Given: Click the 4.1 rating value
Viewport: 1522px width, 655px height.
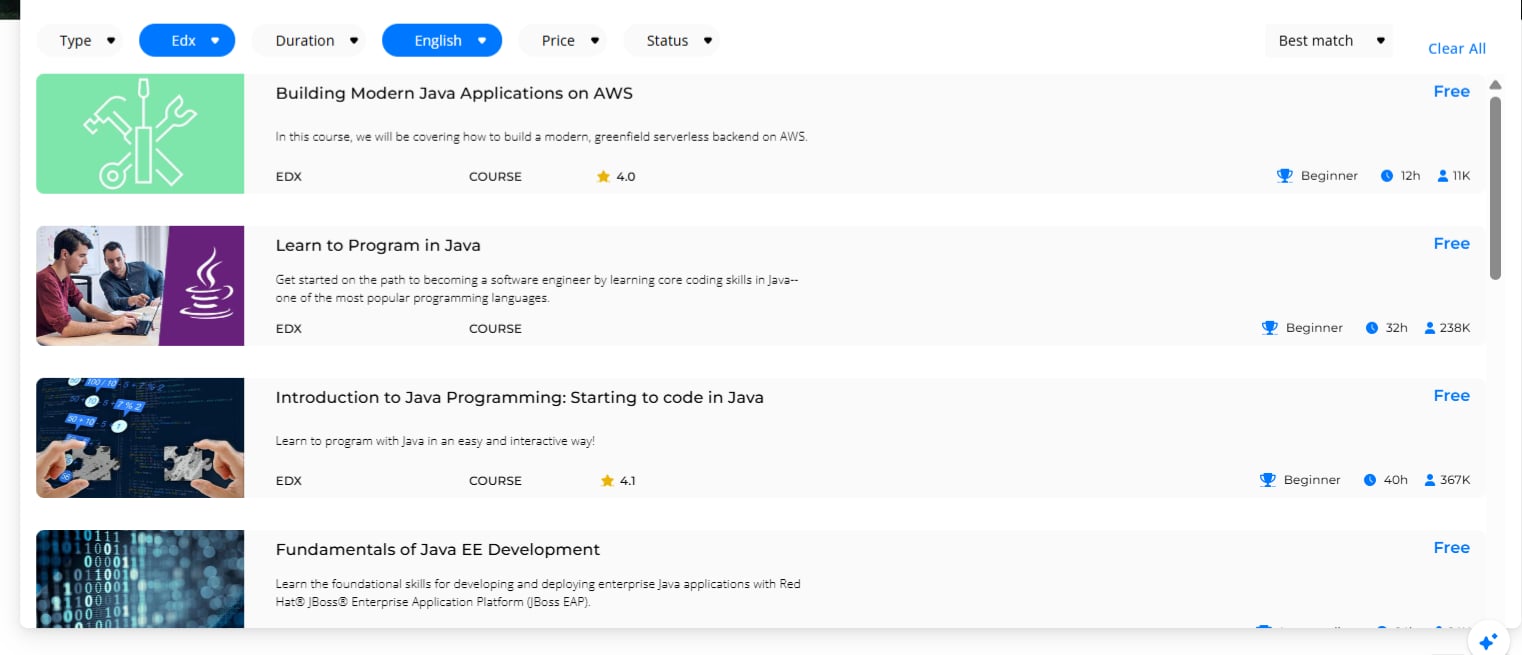Looking at the screenshot, I should point(627,481).
